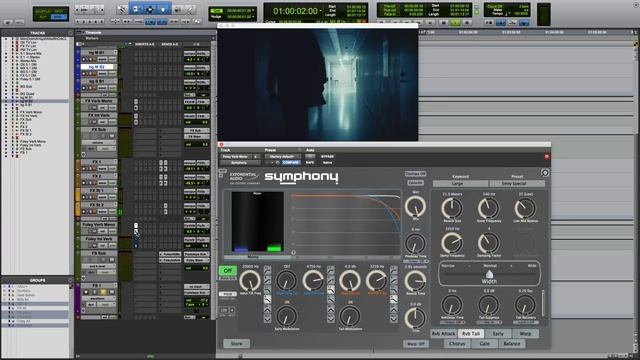This screenshot has height=360, width=640.
Task: Toggle the COMPARE button in plugin header
Action: pos(290,162)
